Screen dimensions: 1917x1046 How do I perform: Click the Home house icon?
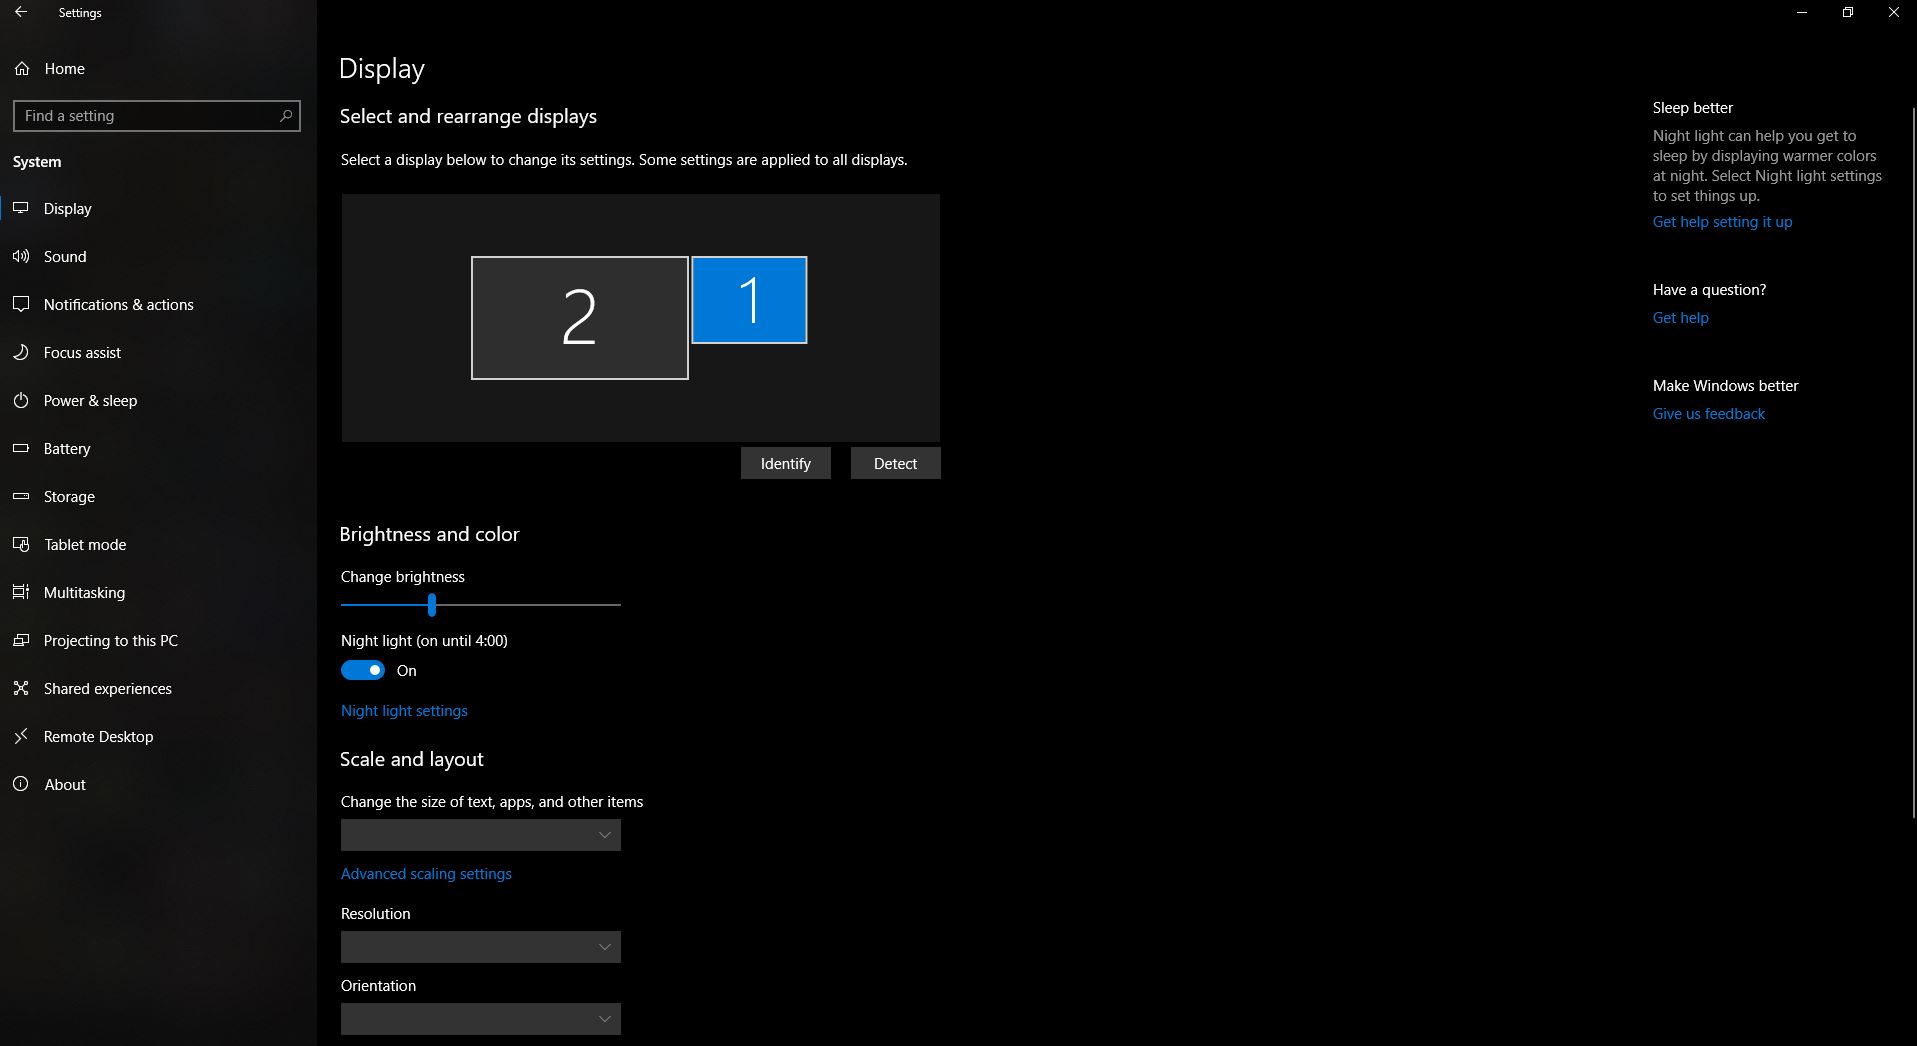point(22,69)
